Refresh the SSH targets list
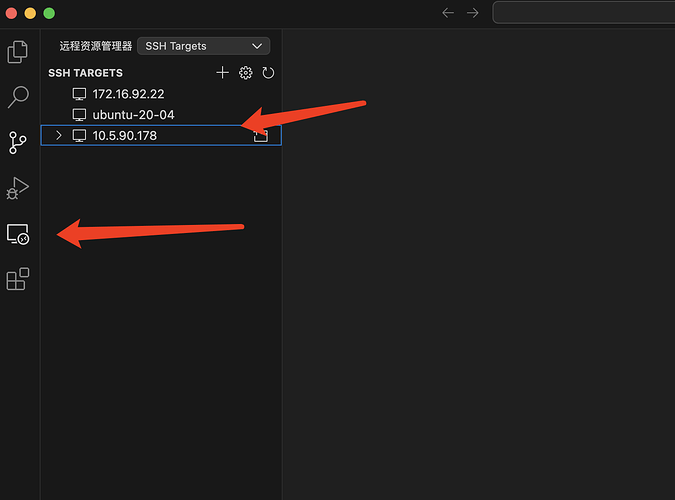The width and height of the screenshot is (675, 500). point(268,73)
